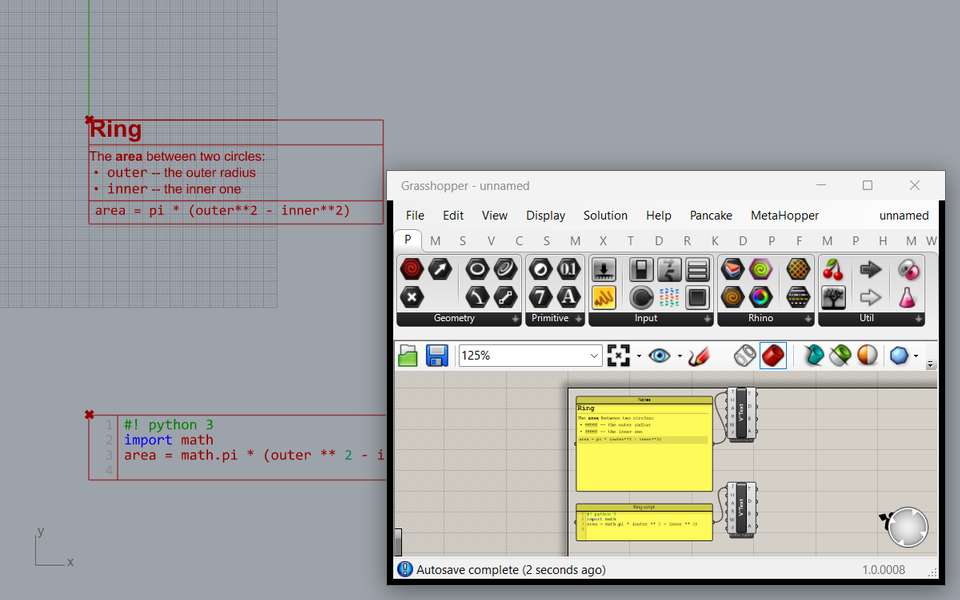Pick the 0.1 Number primitive icon
Image resolution: width=960 pixels, height=600 pixels.
point(568,269)
